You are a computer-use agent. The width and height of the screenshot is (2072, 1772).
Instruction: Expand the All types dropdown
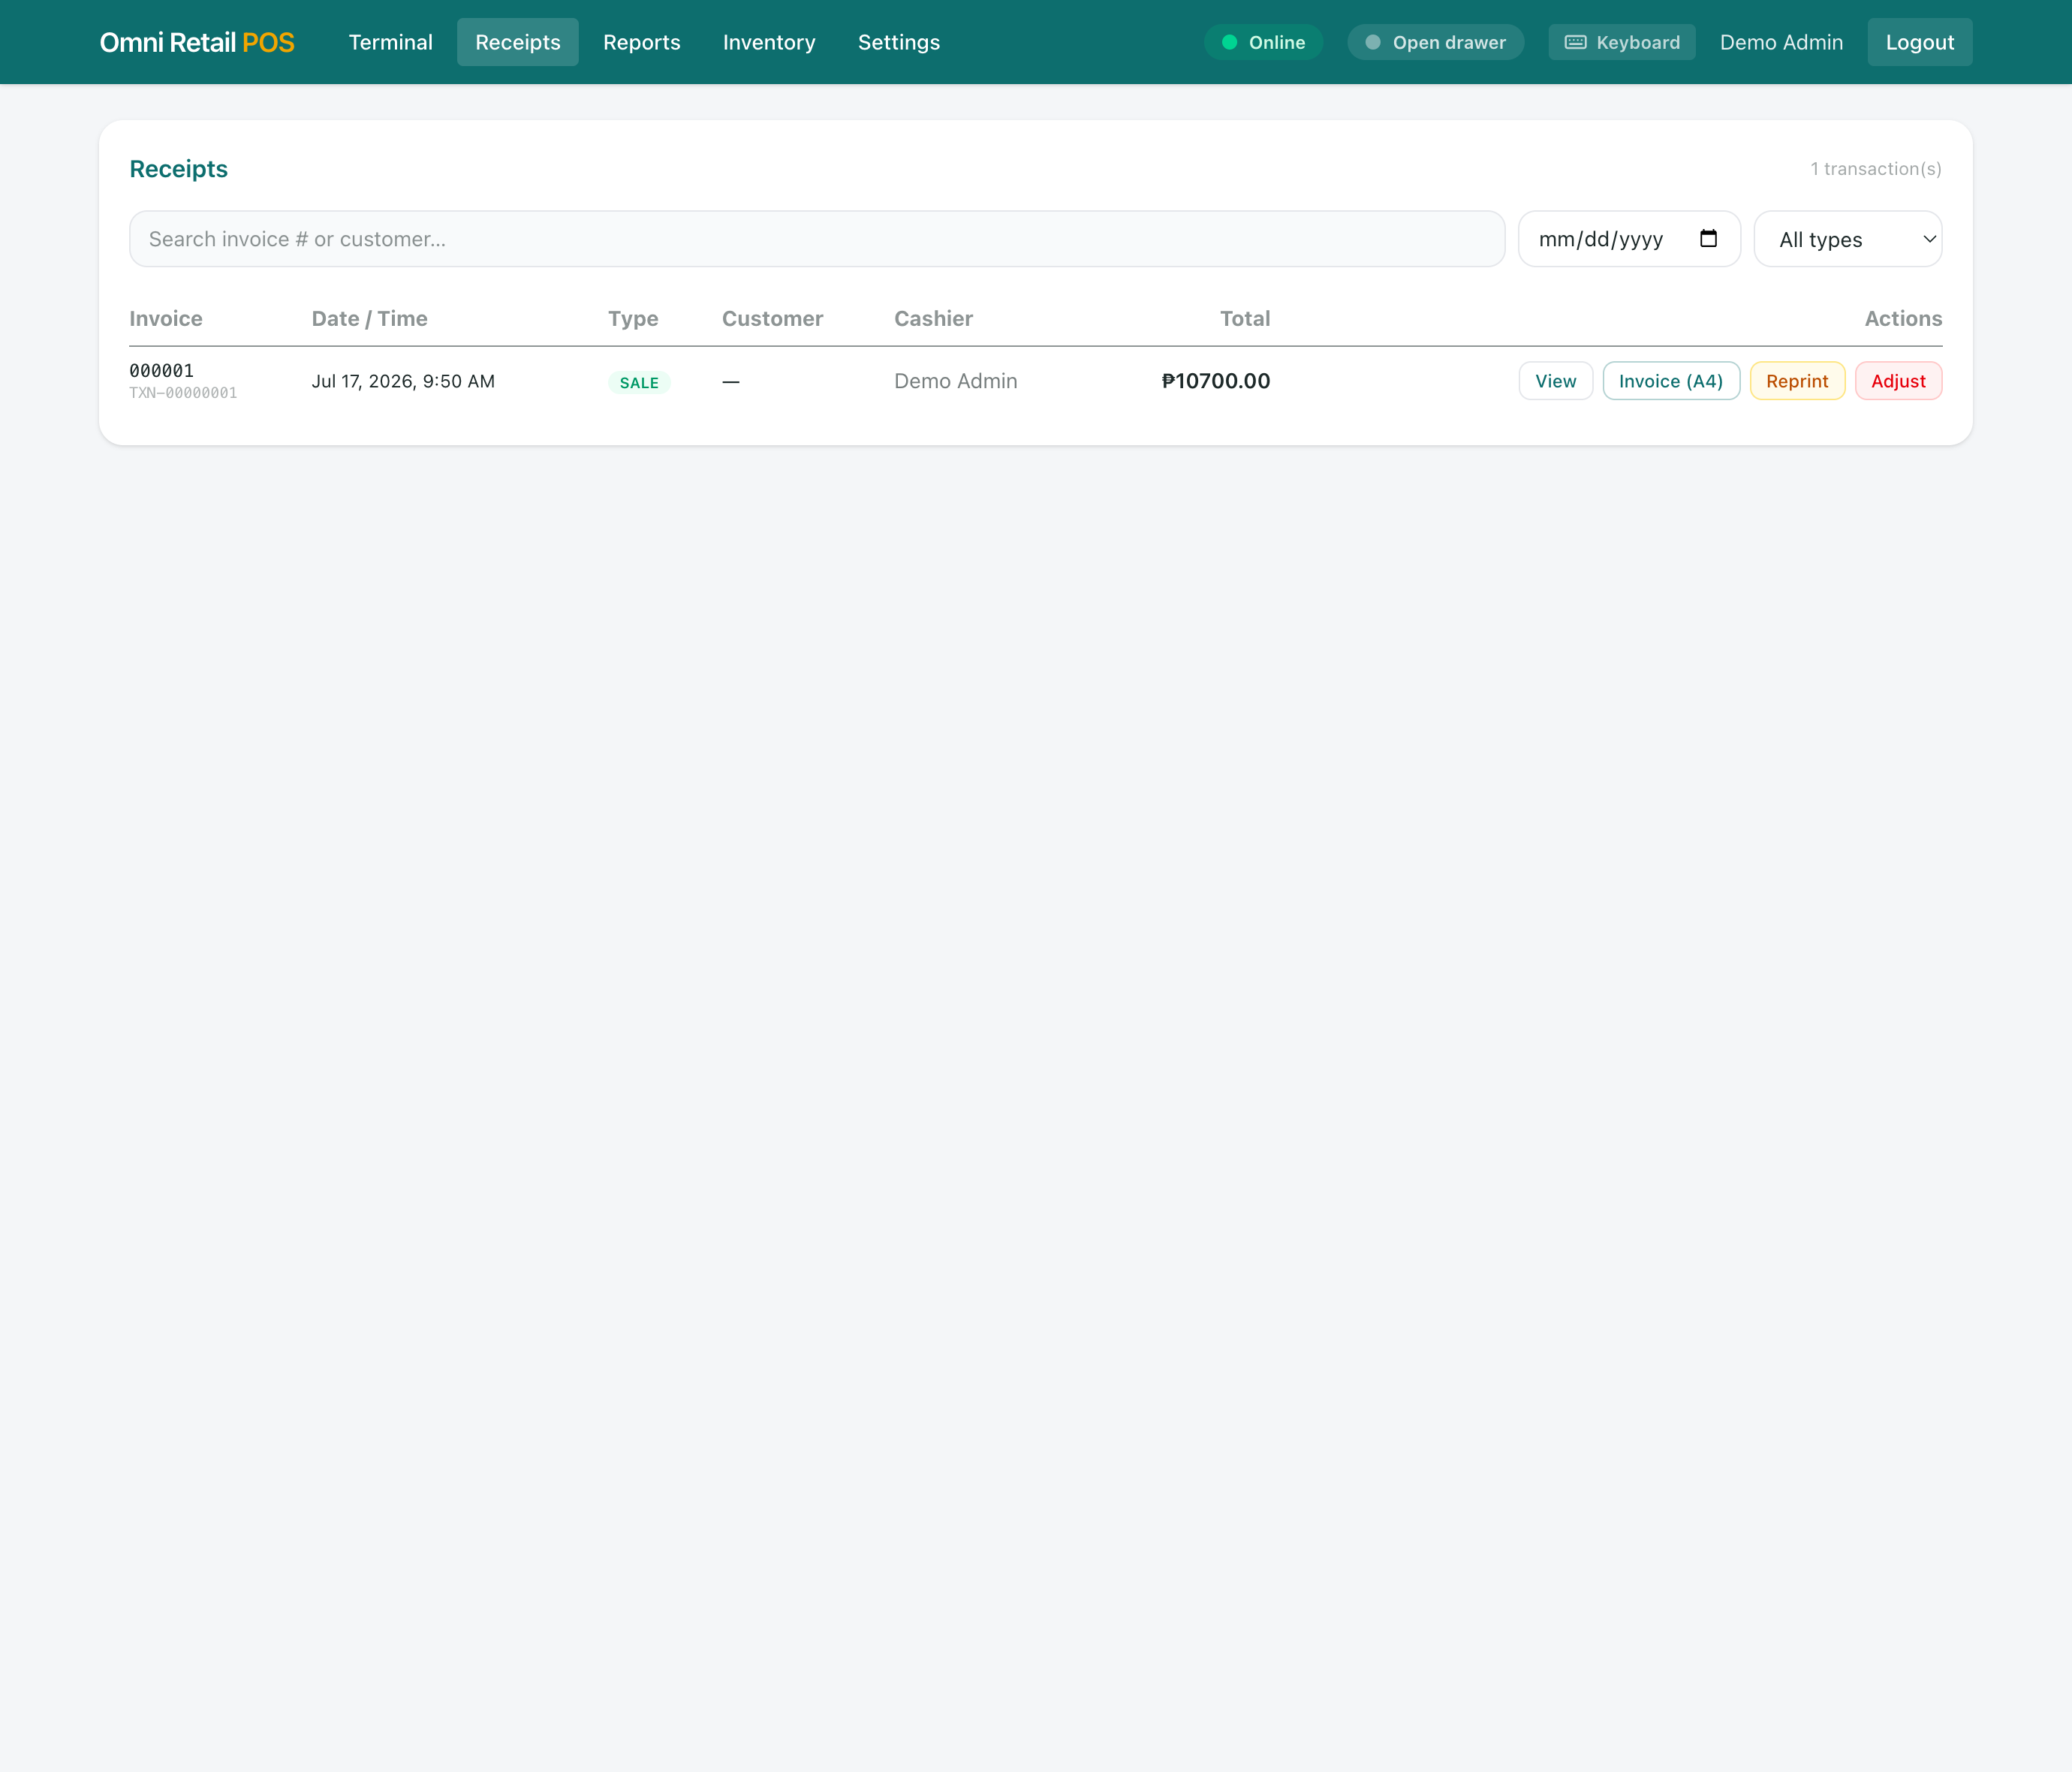(1847, 239)
